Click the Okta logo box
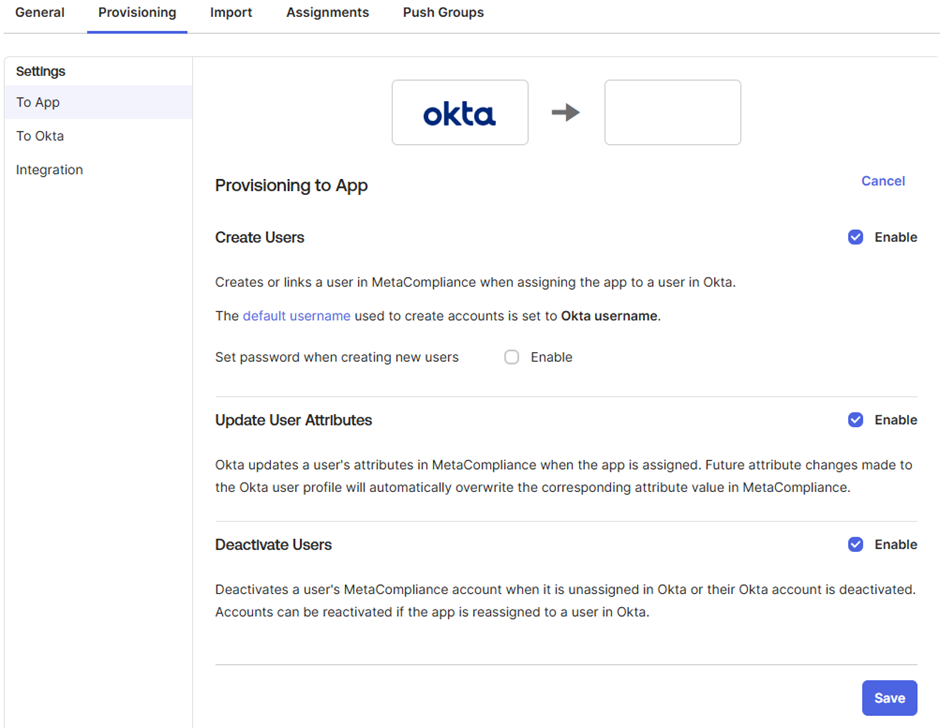The height and width of the screenshot is (728, 940). point(460,113)
